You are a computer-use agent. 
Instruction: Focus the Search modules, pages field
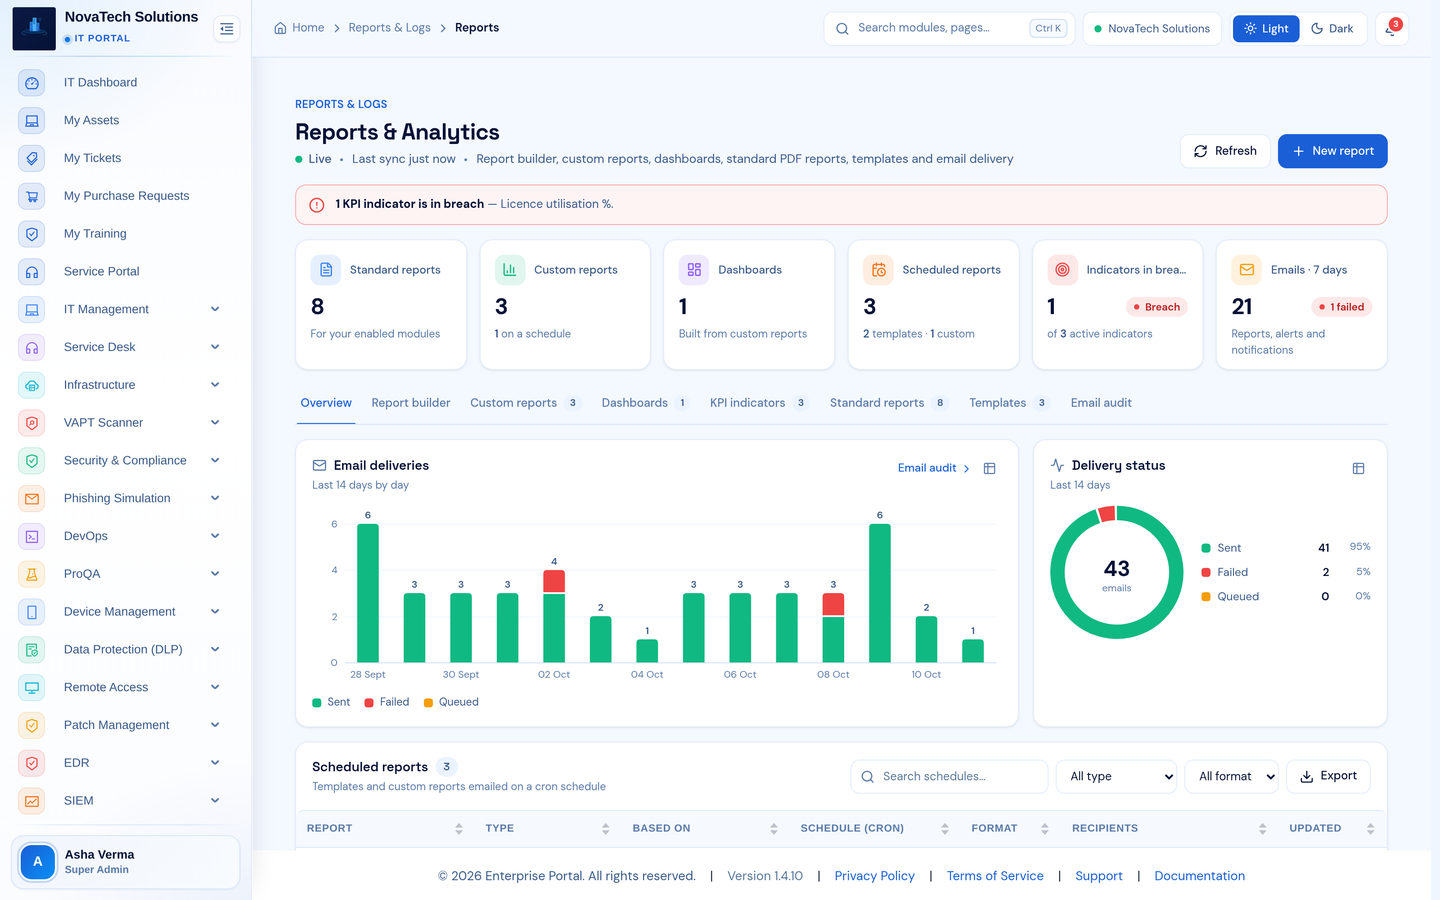point(949,29)
